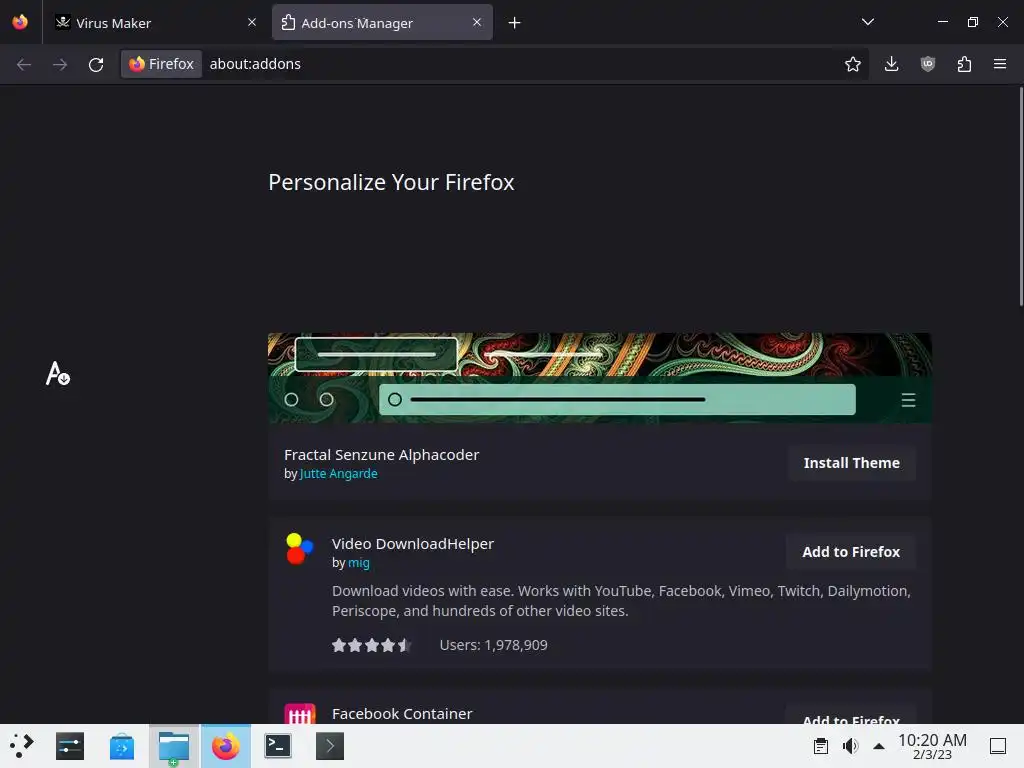
Task: Click the Video DownloadHelper title
Action: coord(413,544)
